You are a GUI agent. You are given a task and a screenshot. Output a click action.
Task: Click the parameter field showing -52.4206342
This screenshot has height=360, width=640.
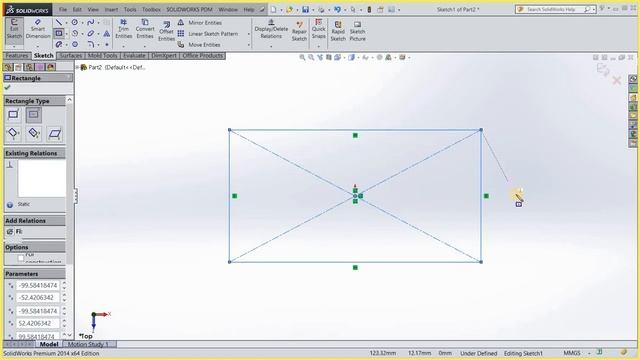pos(38,298)
